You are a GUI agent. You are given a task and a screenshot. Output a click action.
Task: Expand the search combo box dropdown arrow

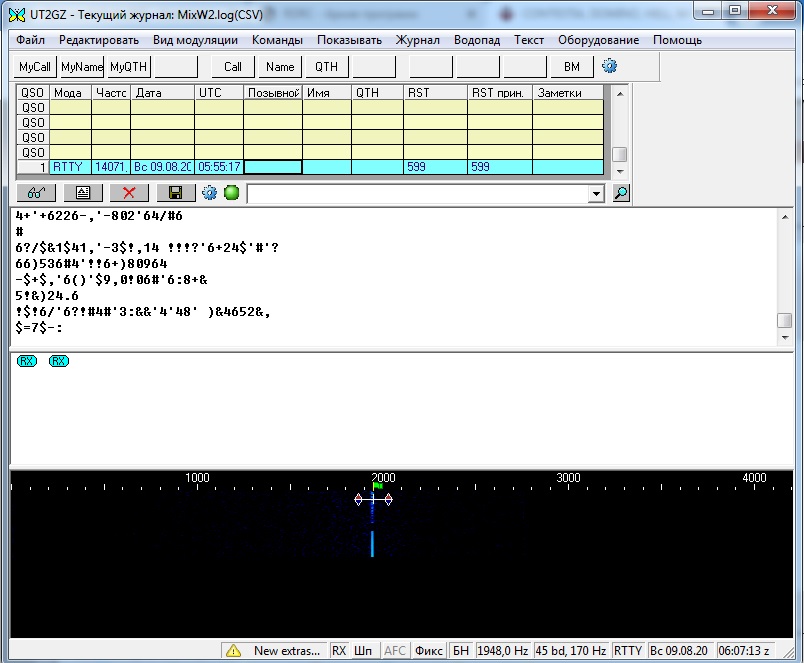[597, 193]
